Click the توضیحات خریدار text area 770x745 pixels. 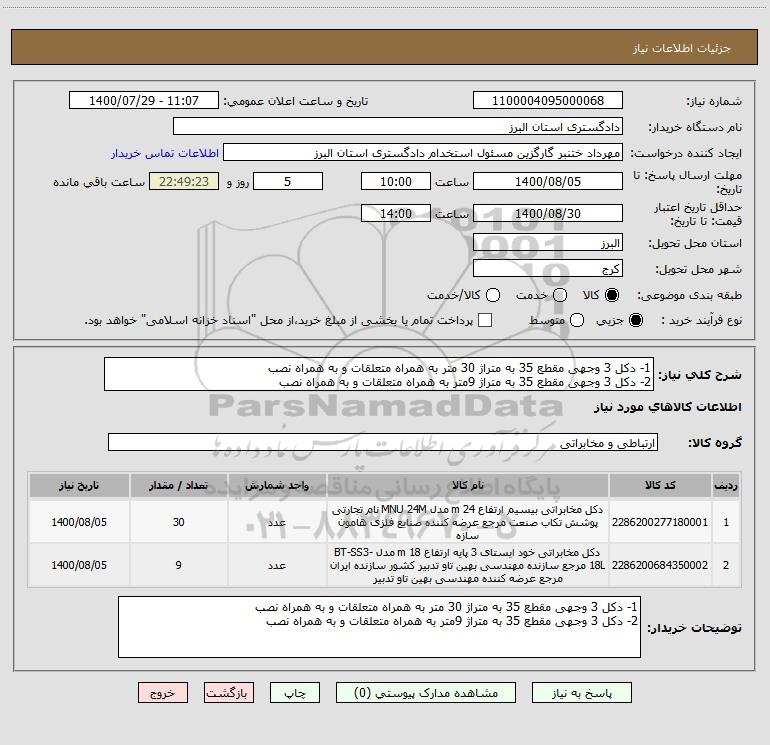[x=379, y=627]
